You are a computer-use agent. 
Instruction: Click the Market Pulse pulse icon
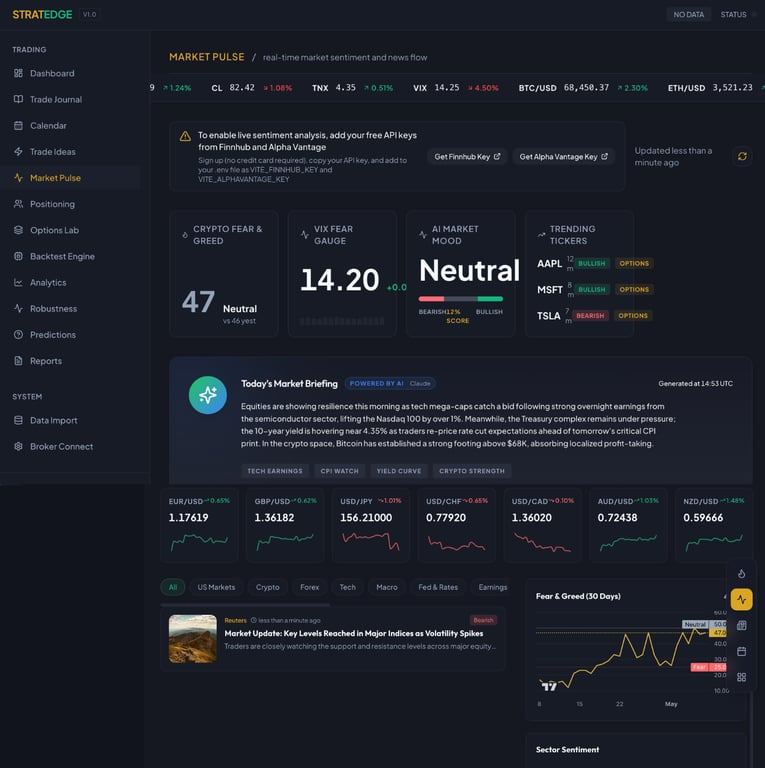click(x=19, y=178)
